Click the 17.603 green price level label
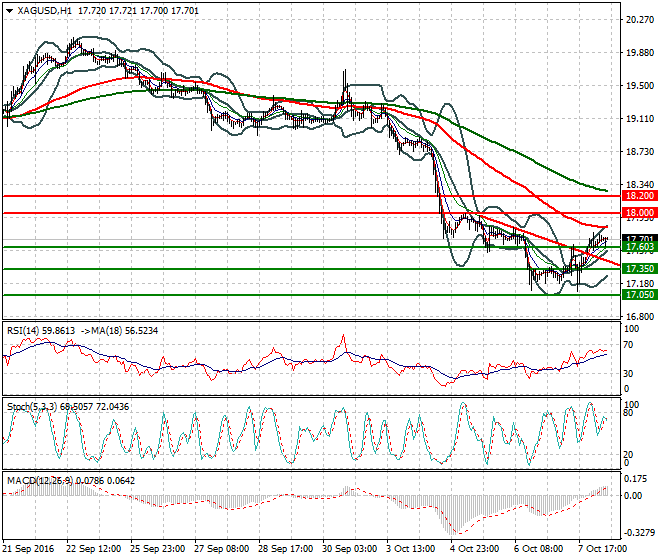Screen dimensions: 660x560 click(x=639, y=247)
